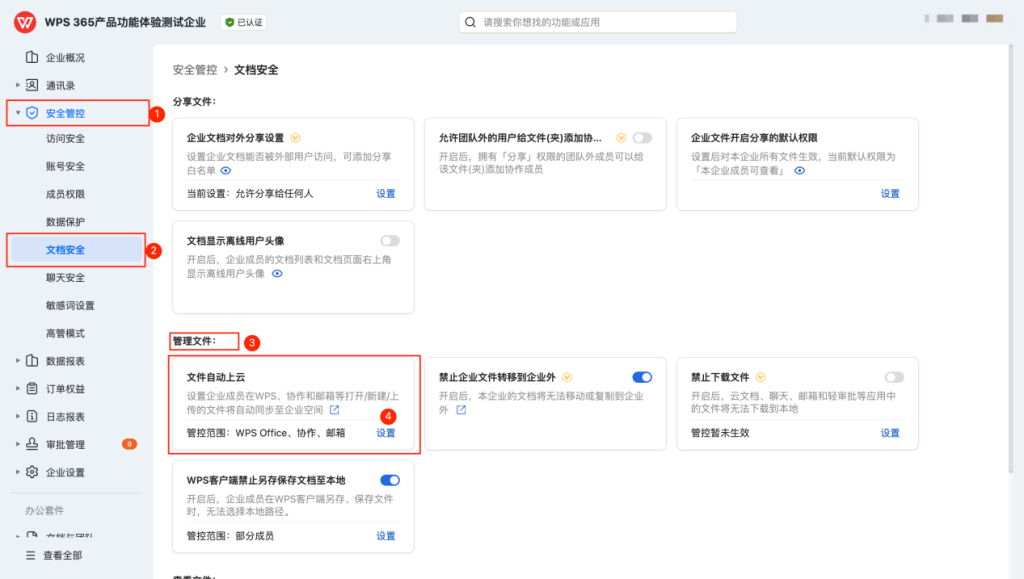Screen dimensions: 1024x579
Task: Click 设置 link in 禁止下载文件 card
Action: click(889, 433)
